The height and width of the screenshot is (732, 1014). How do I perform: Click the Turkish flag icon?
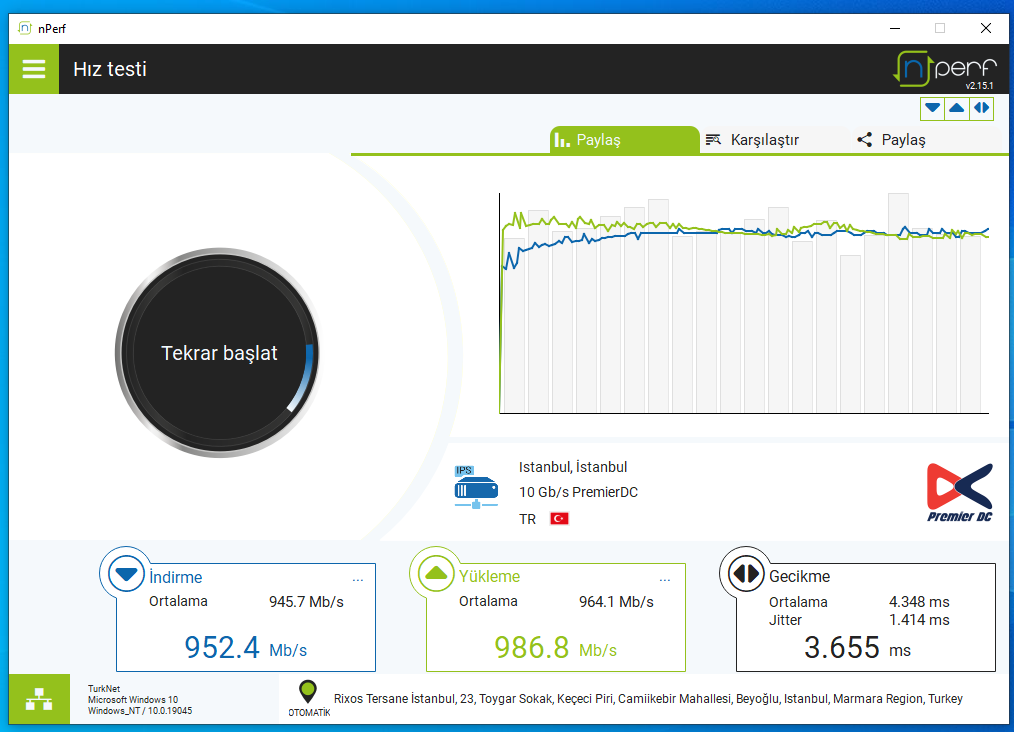(x=559, y=519)
